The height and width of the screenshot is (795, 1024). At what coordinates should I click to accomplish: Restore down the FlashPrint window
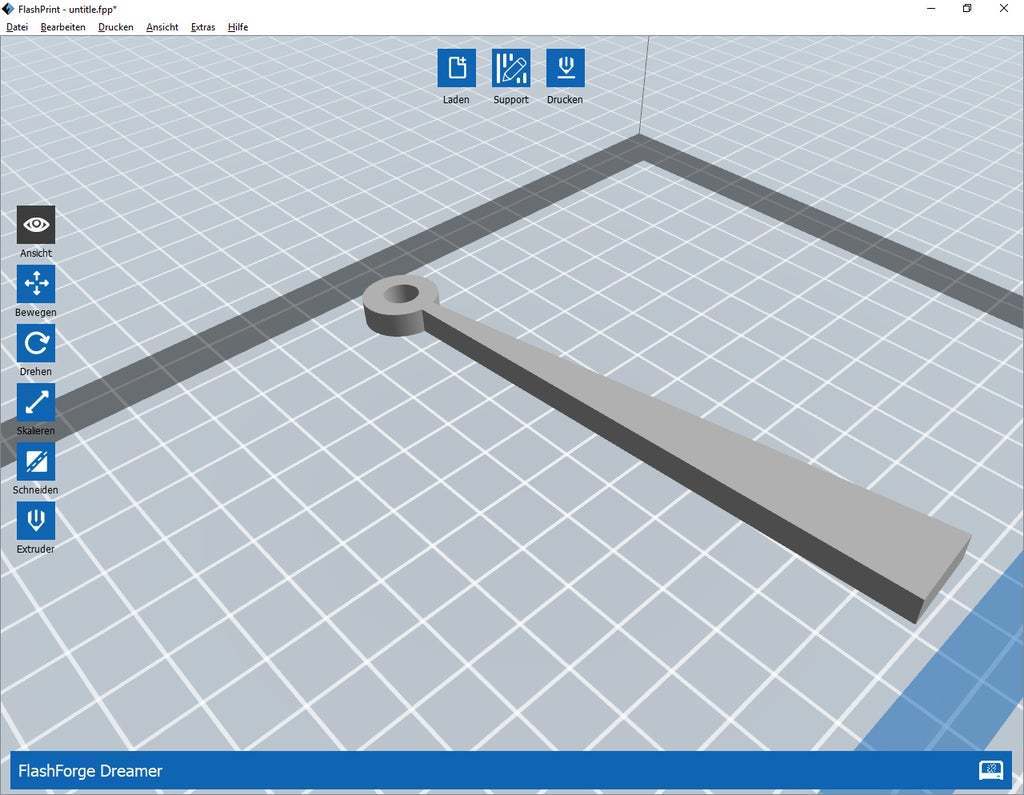coord(967,8)
